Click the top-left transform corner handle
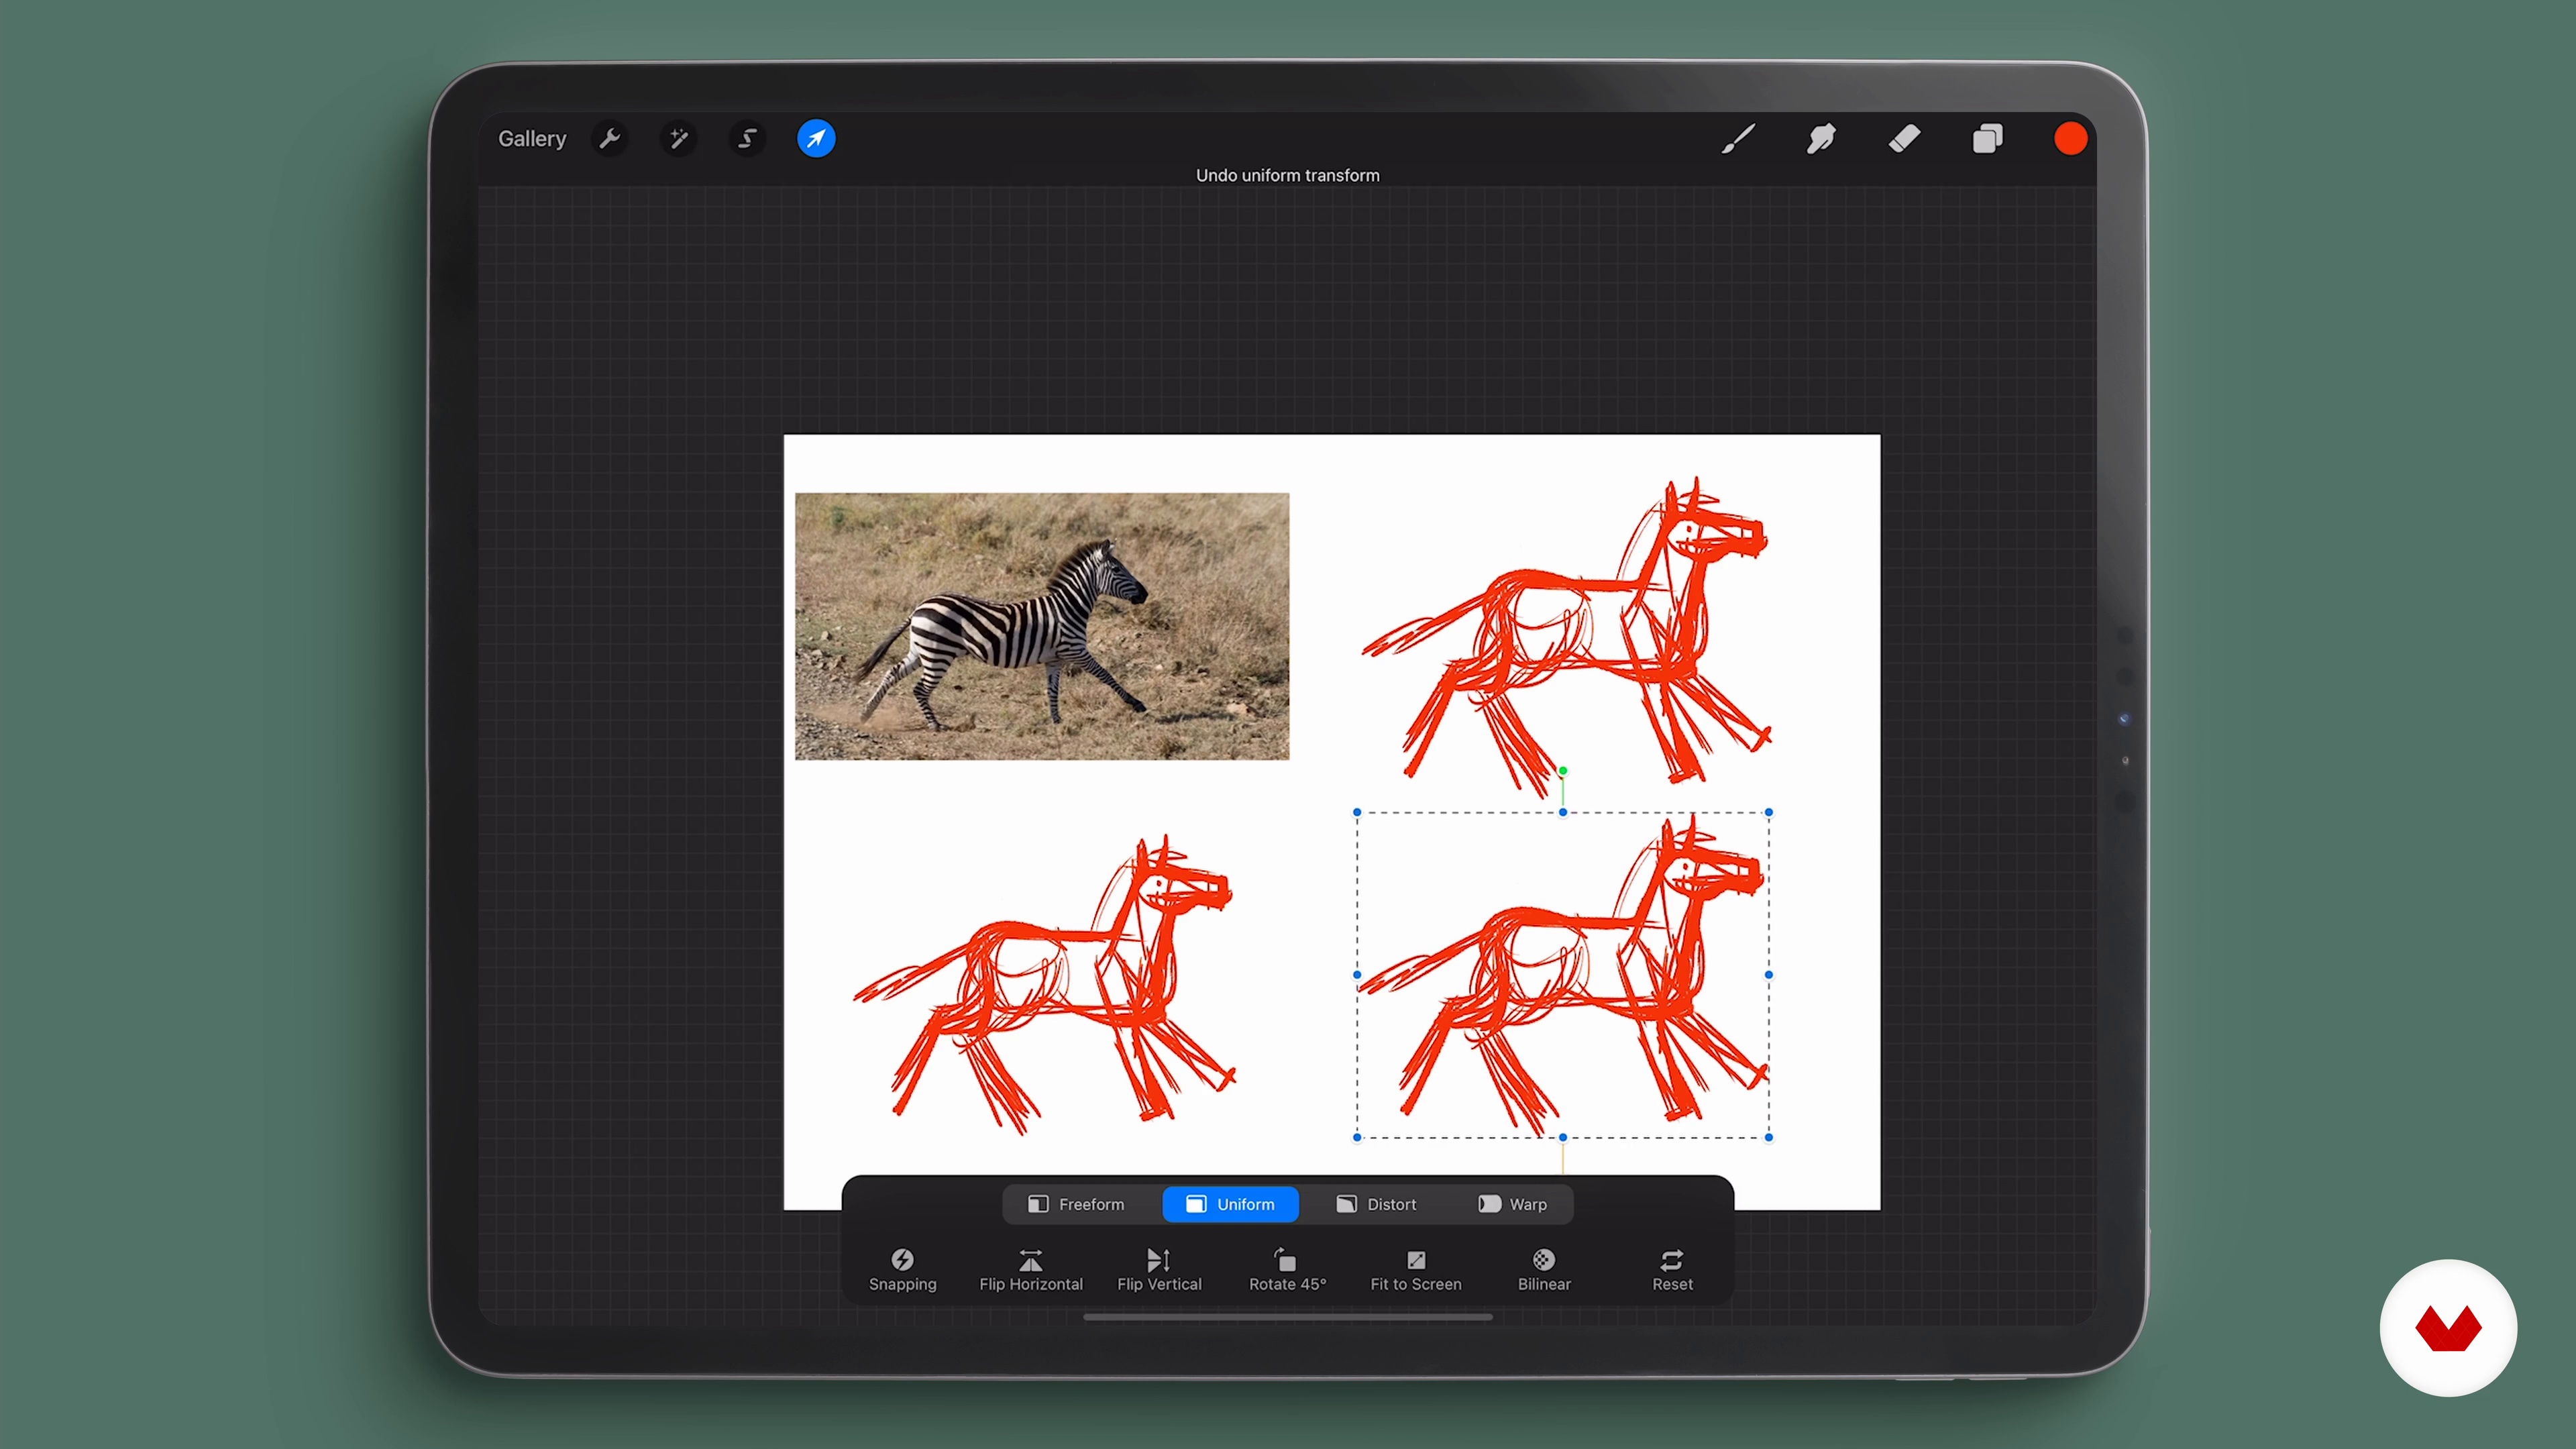 [1357, 812]
